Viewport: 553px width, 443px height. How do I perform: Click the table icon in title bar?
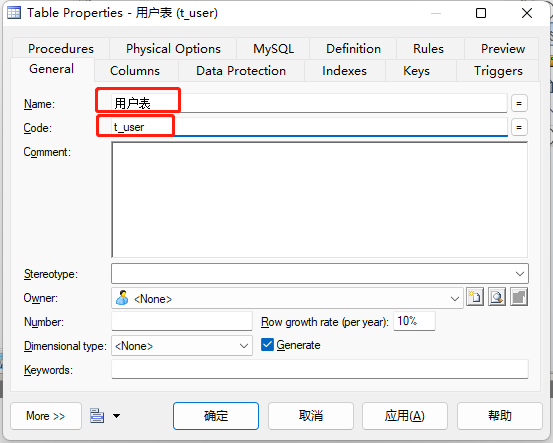[14, 13]
